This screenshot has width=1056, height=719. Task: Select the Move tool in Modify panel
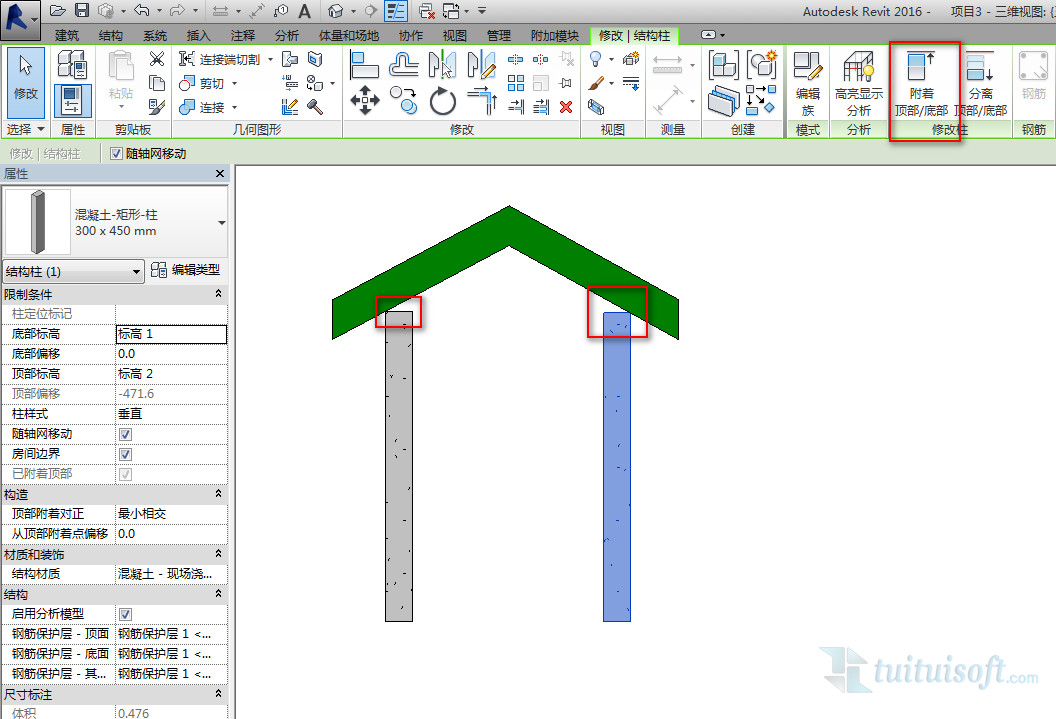(x=364, y=100)
